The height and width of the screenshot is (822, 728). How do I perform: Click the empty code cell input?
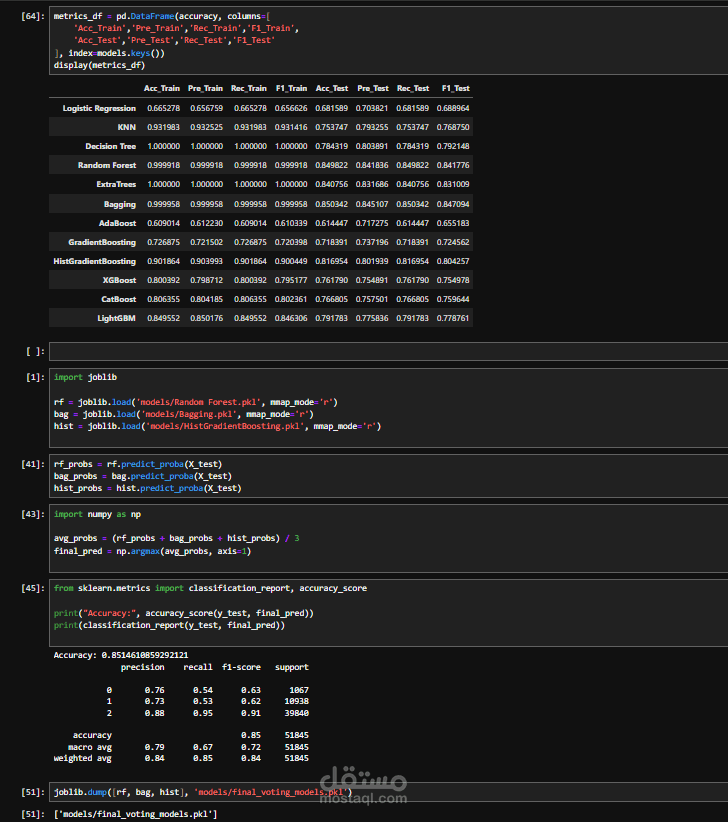click(388, 351)
